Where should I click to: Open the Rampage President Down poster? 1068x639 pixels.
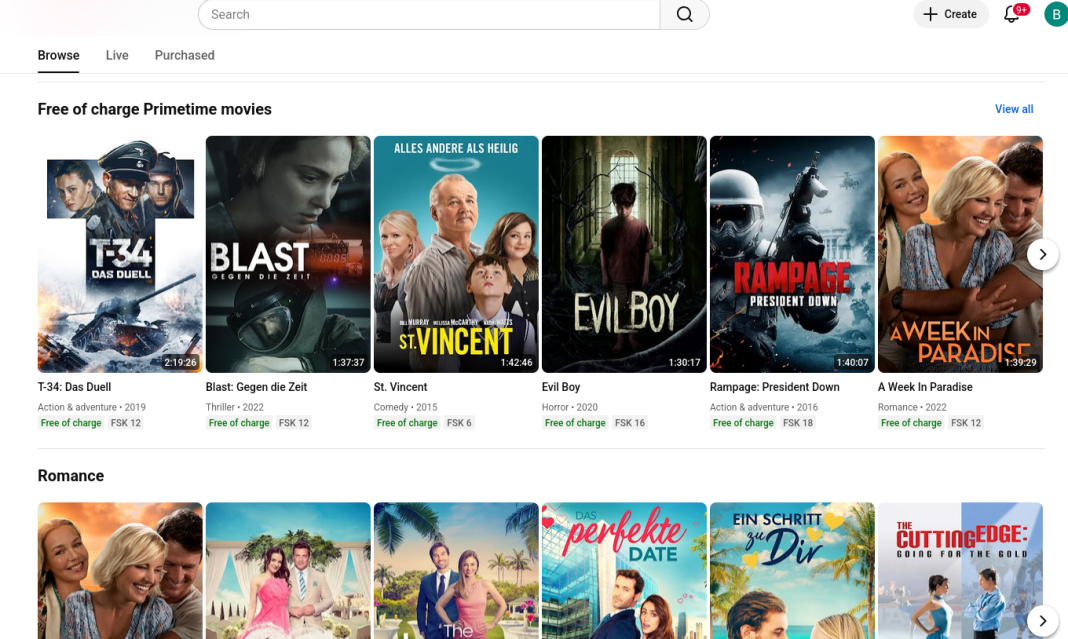[x=792, y=254]
